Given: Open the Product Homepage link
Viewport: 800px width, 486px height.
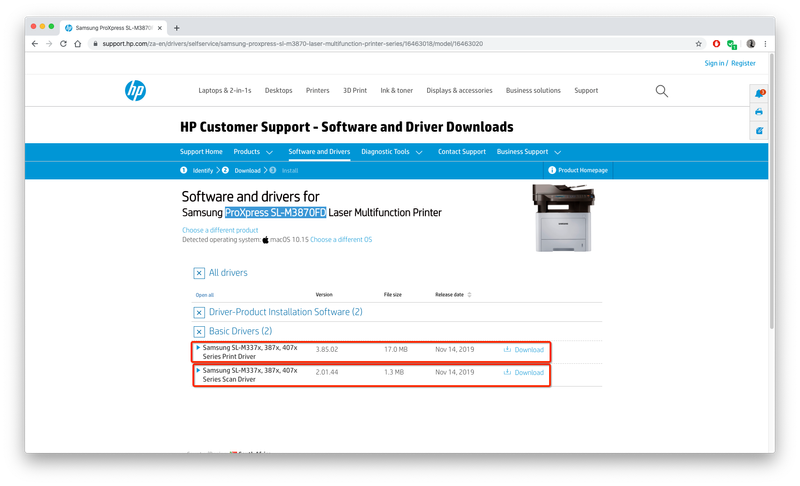Looking at the screenshot, I should 583,170.
